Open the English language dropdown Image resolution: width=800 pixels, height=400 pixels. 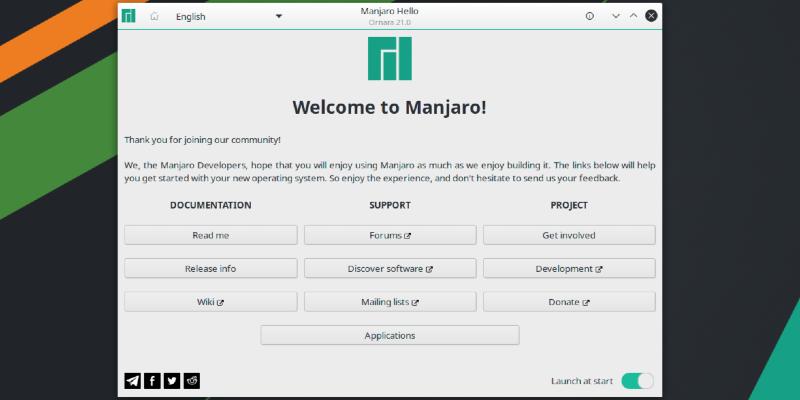pyautogui.click(x=228, y=16)
